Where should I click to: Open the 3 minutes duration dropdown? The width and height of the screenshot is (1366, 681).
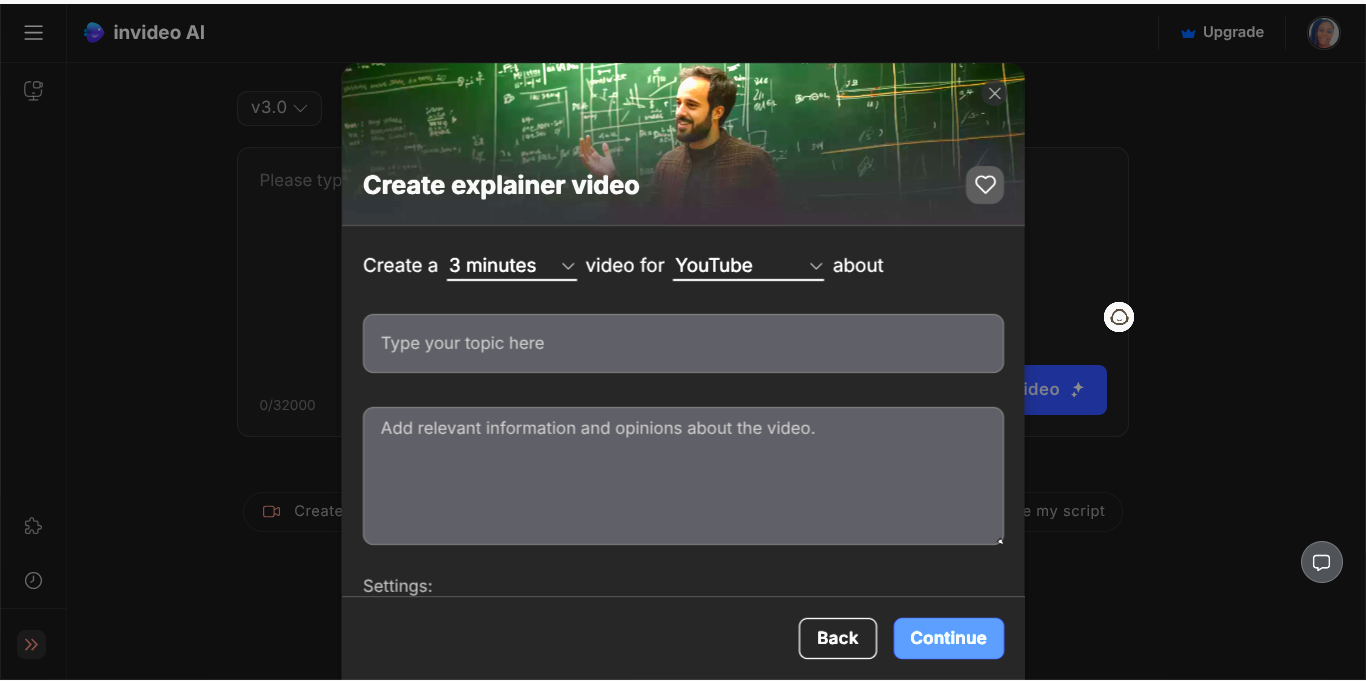(x=512, y=266)
